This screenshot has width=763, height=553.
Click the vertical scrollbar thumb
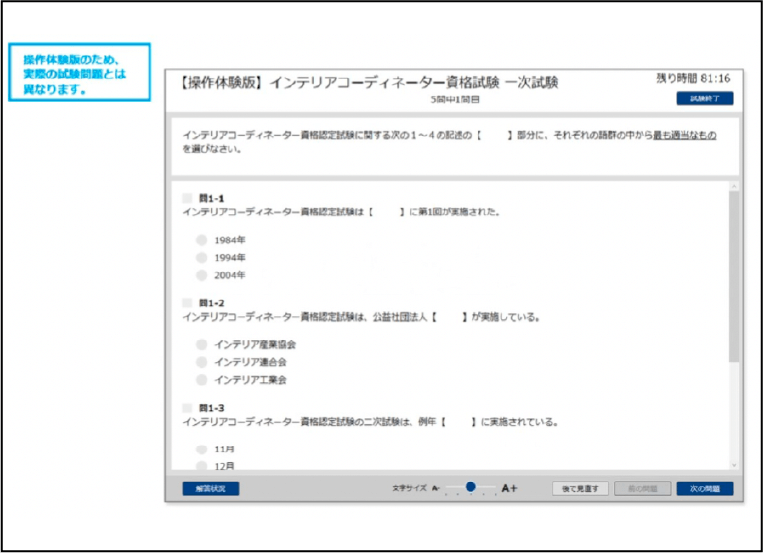coord(735,275)
